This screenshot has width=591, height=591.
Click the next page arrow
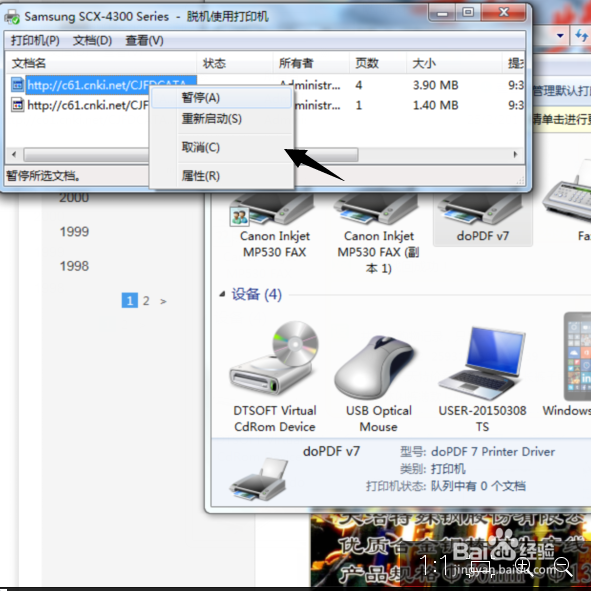tap(163, 301)
